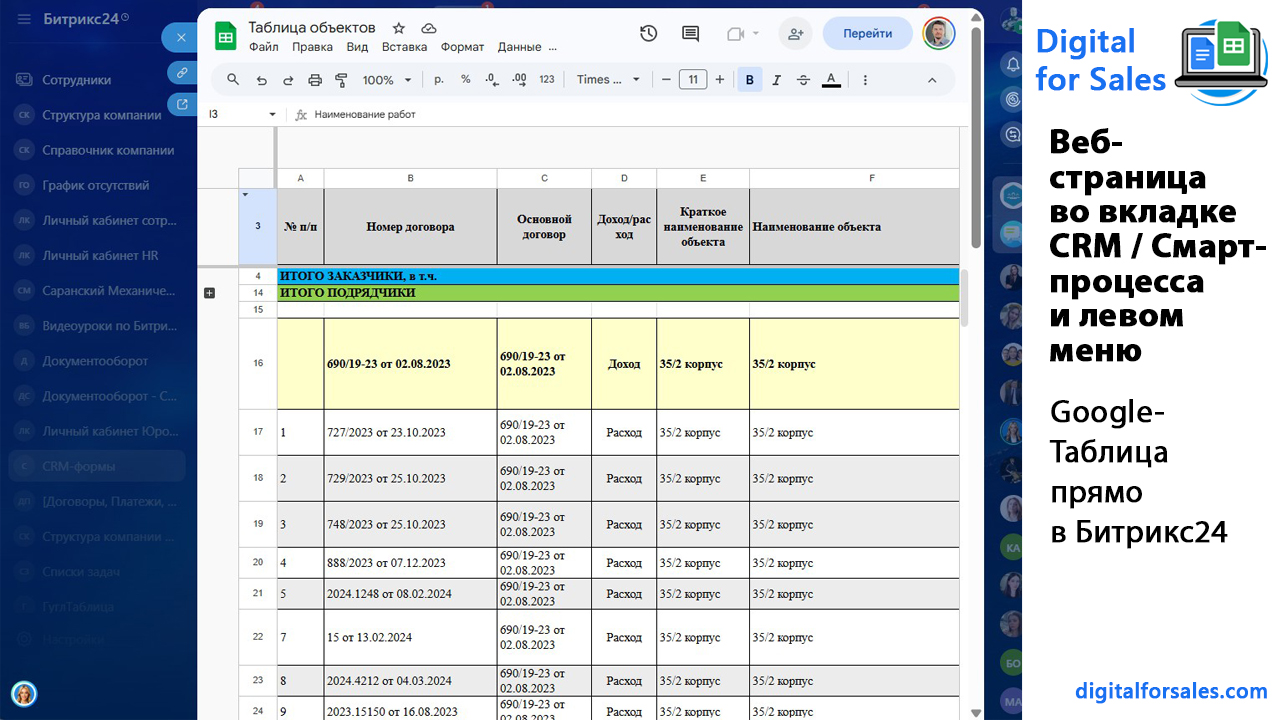Click the undo arrow in toolbar

coord(262,80)
